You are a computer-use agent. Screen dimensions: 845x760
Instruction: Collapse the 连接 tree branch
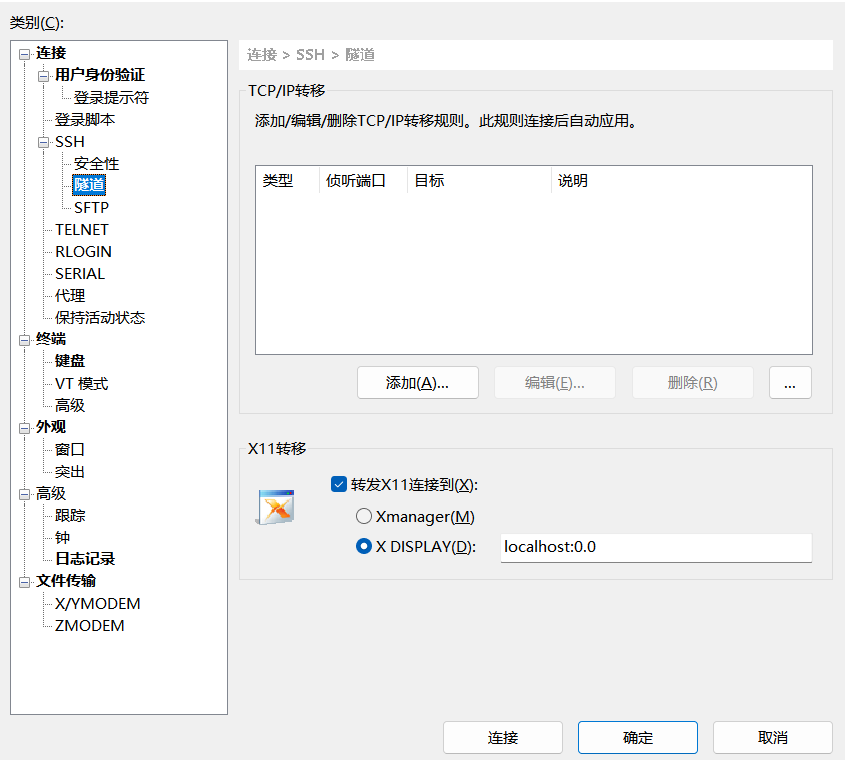23,53
